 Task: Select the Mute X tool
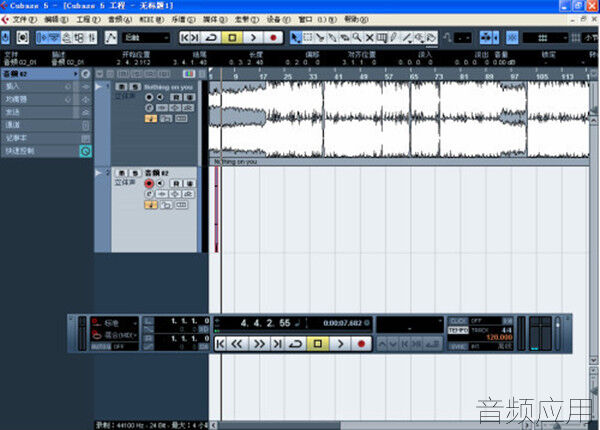click(369, 37)
